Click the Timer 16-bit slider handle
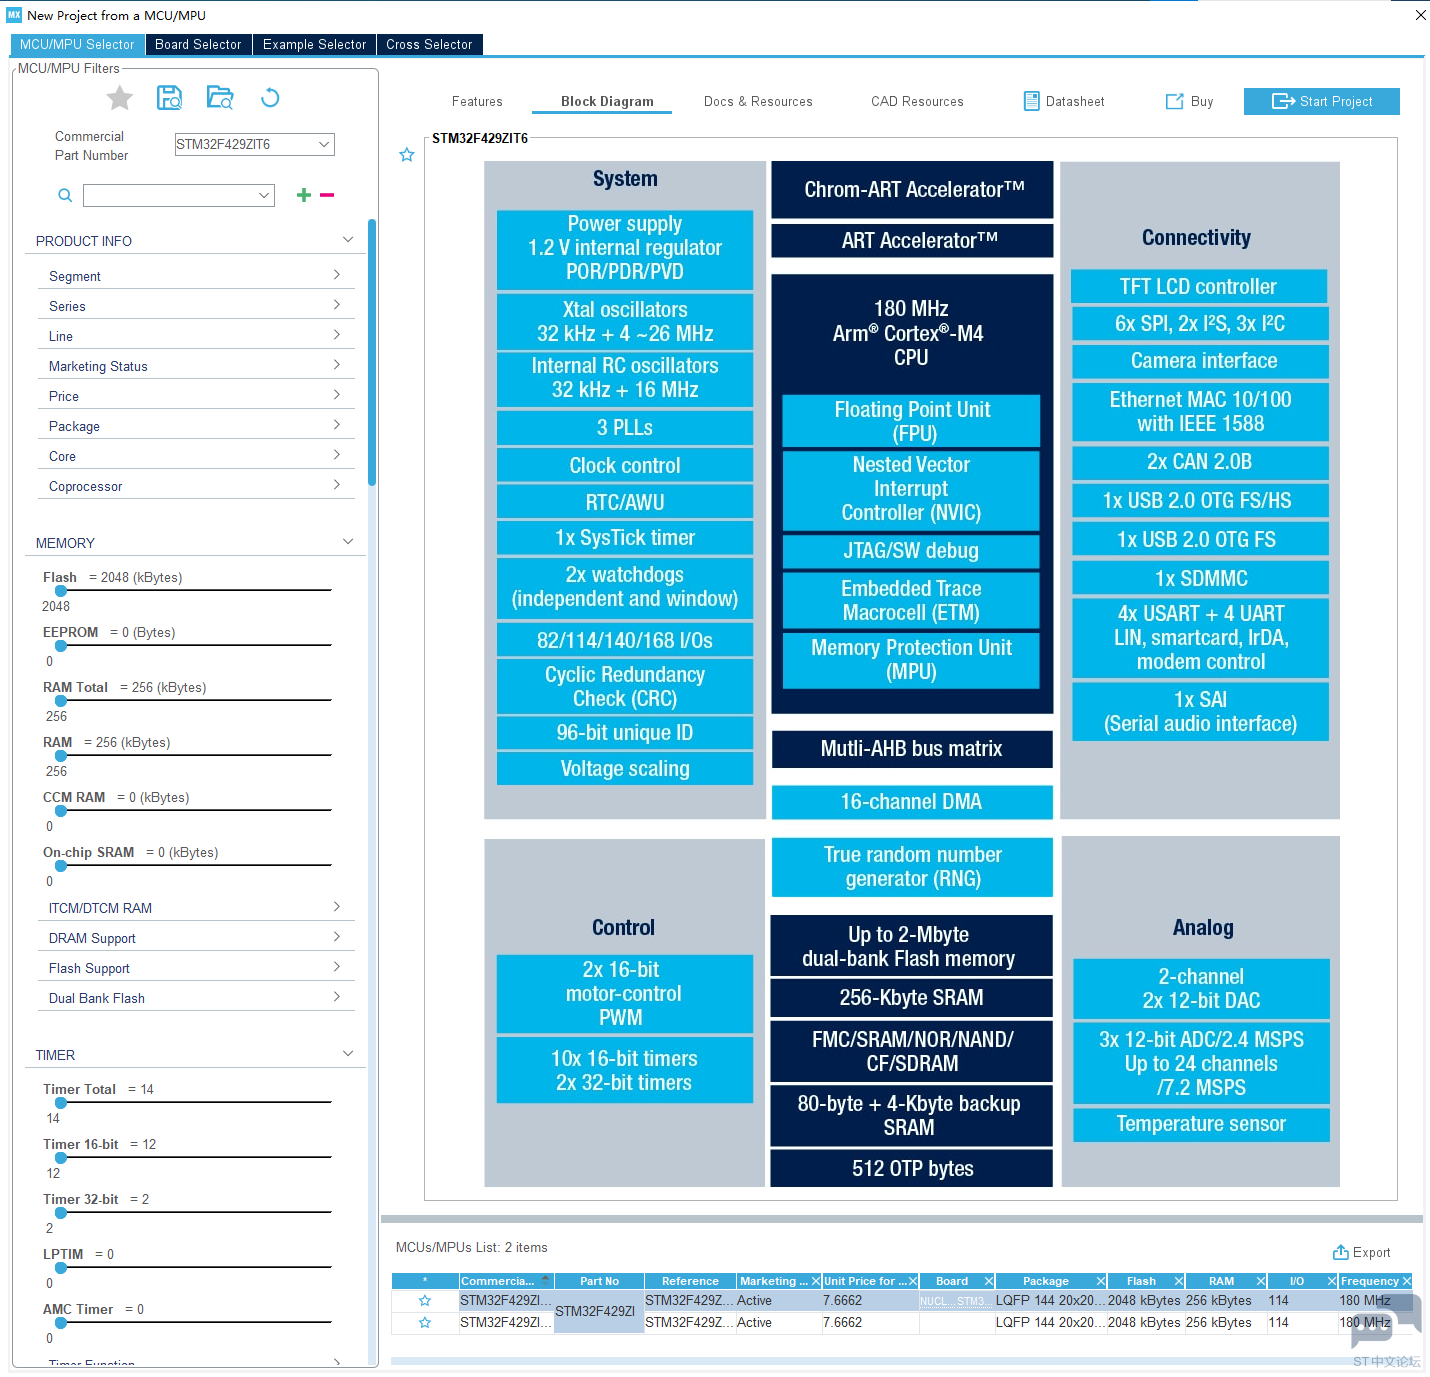The image size is (1430, 1377). coord(61,1158)
